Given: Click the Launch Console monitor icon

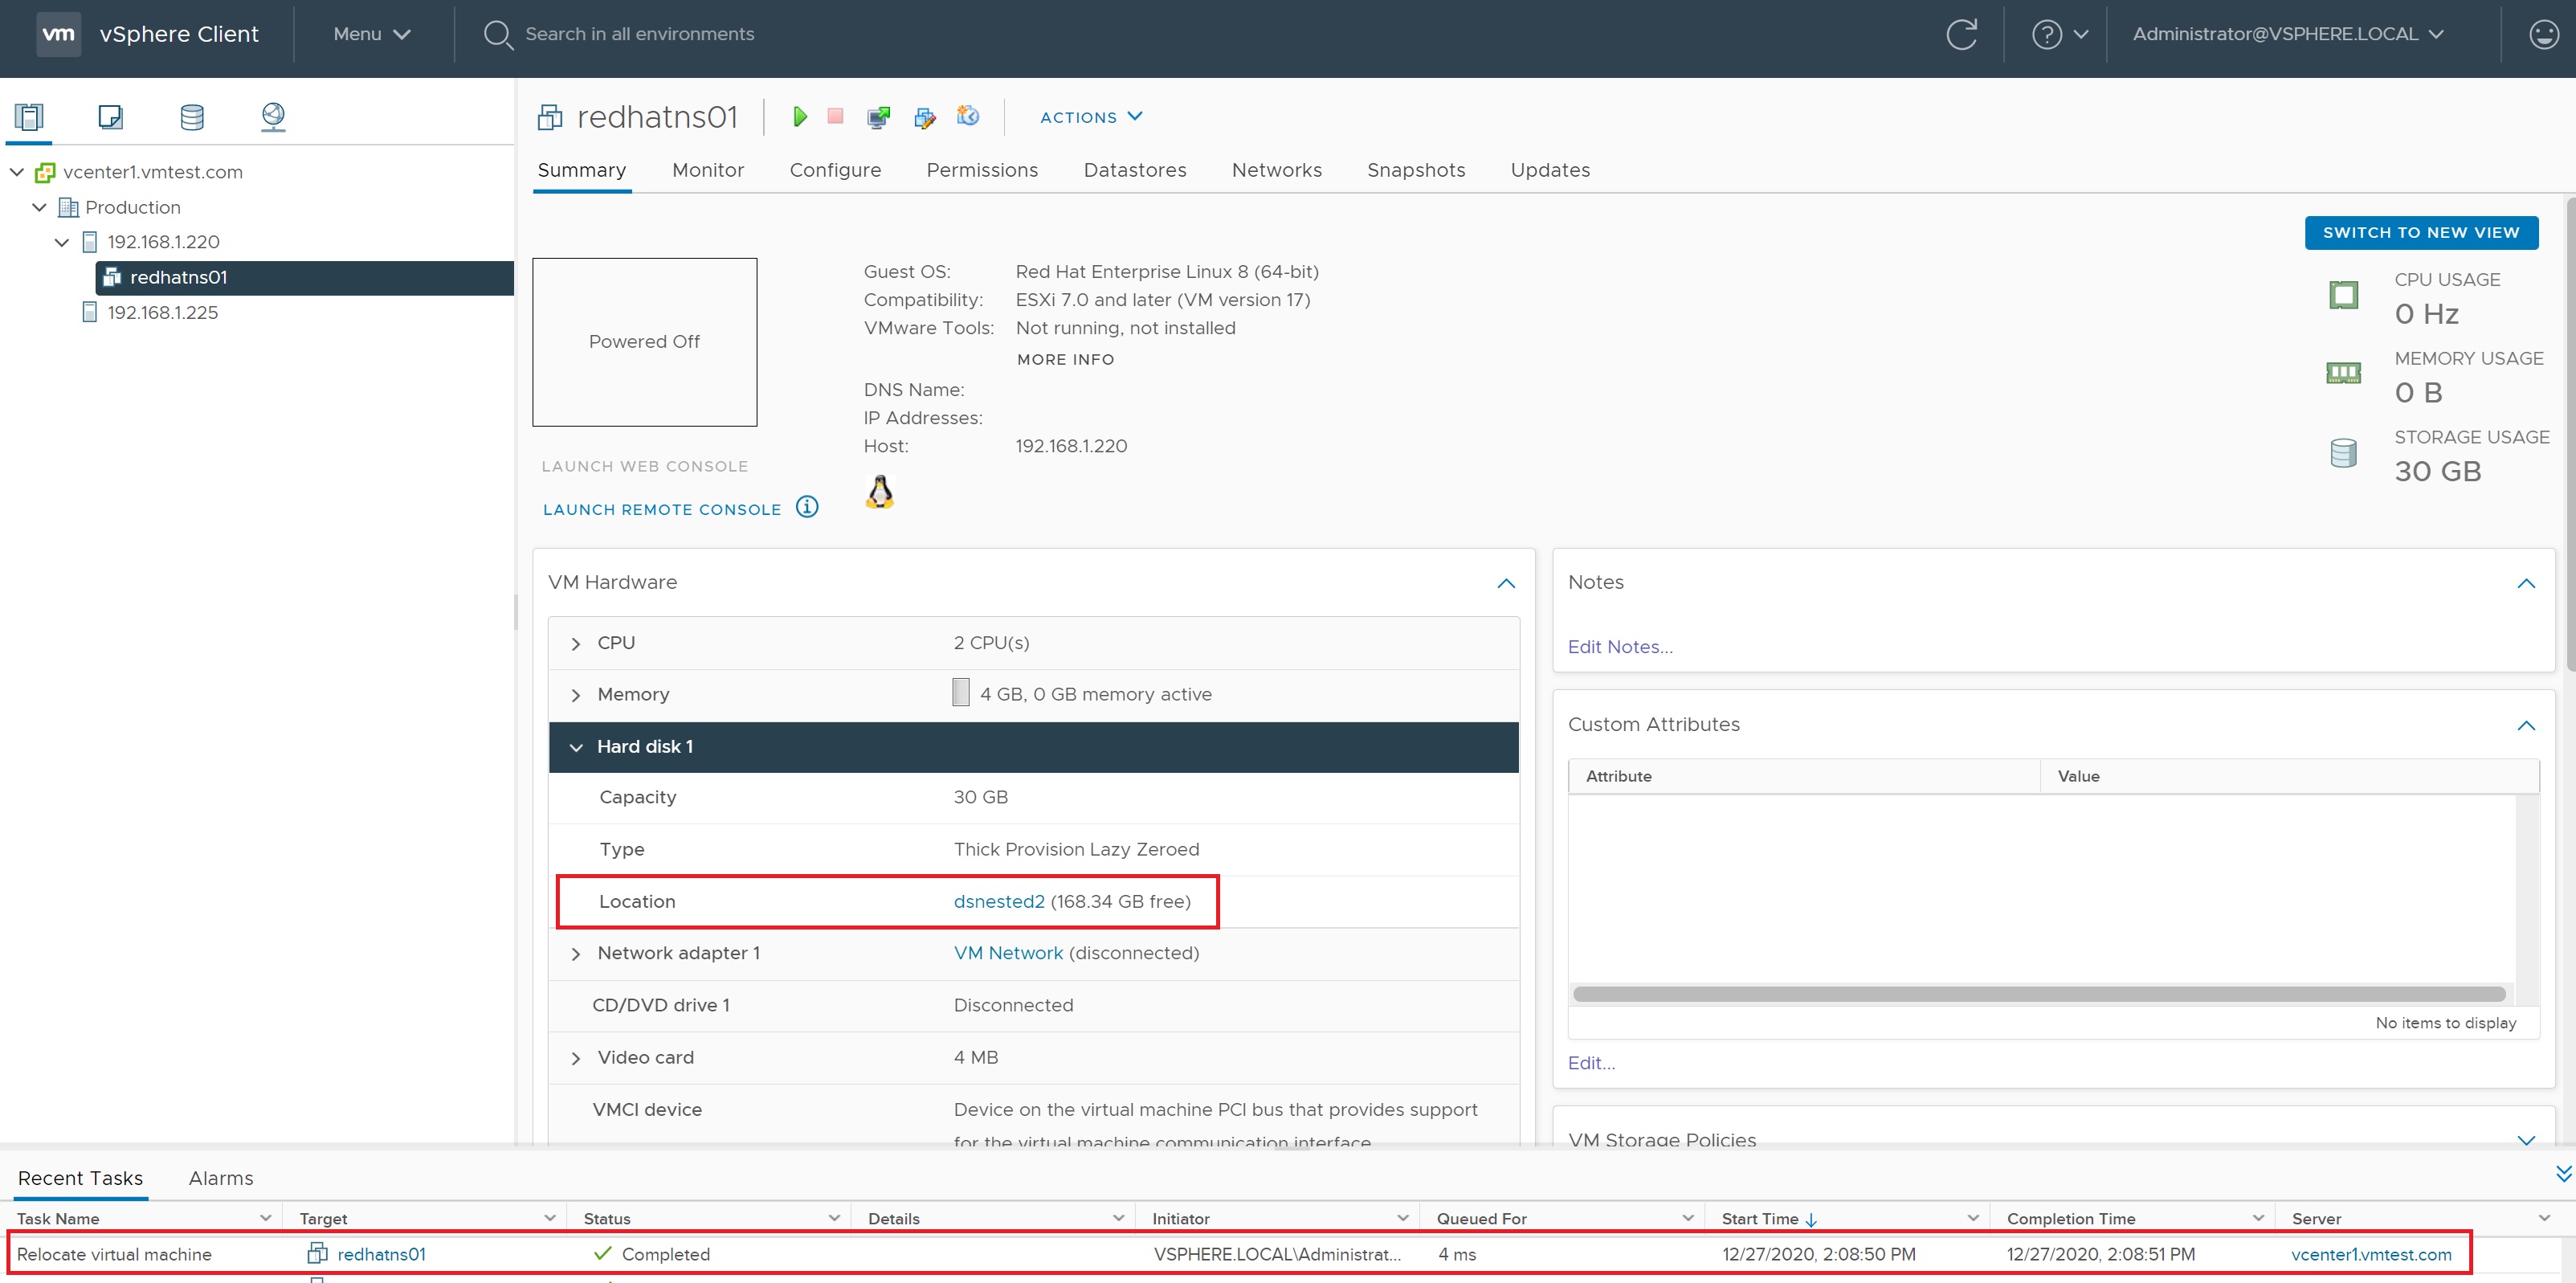Looking at the screenshot, I should (878, 117).
